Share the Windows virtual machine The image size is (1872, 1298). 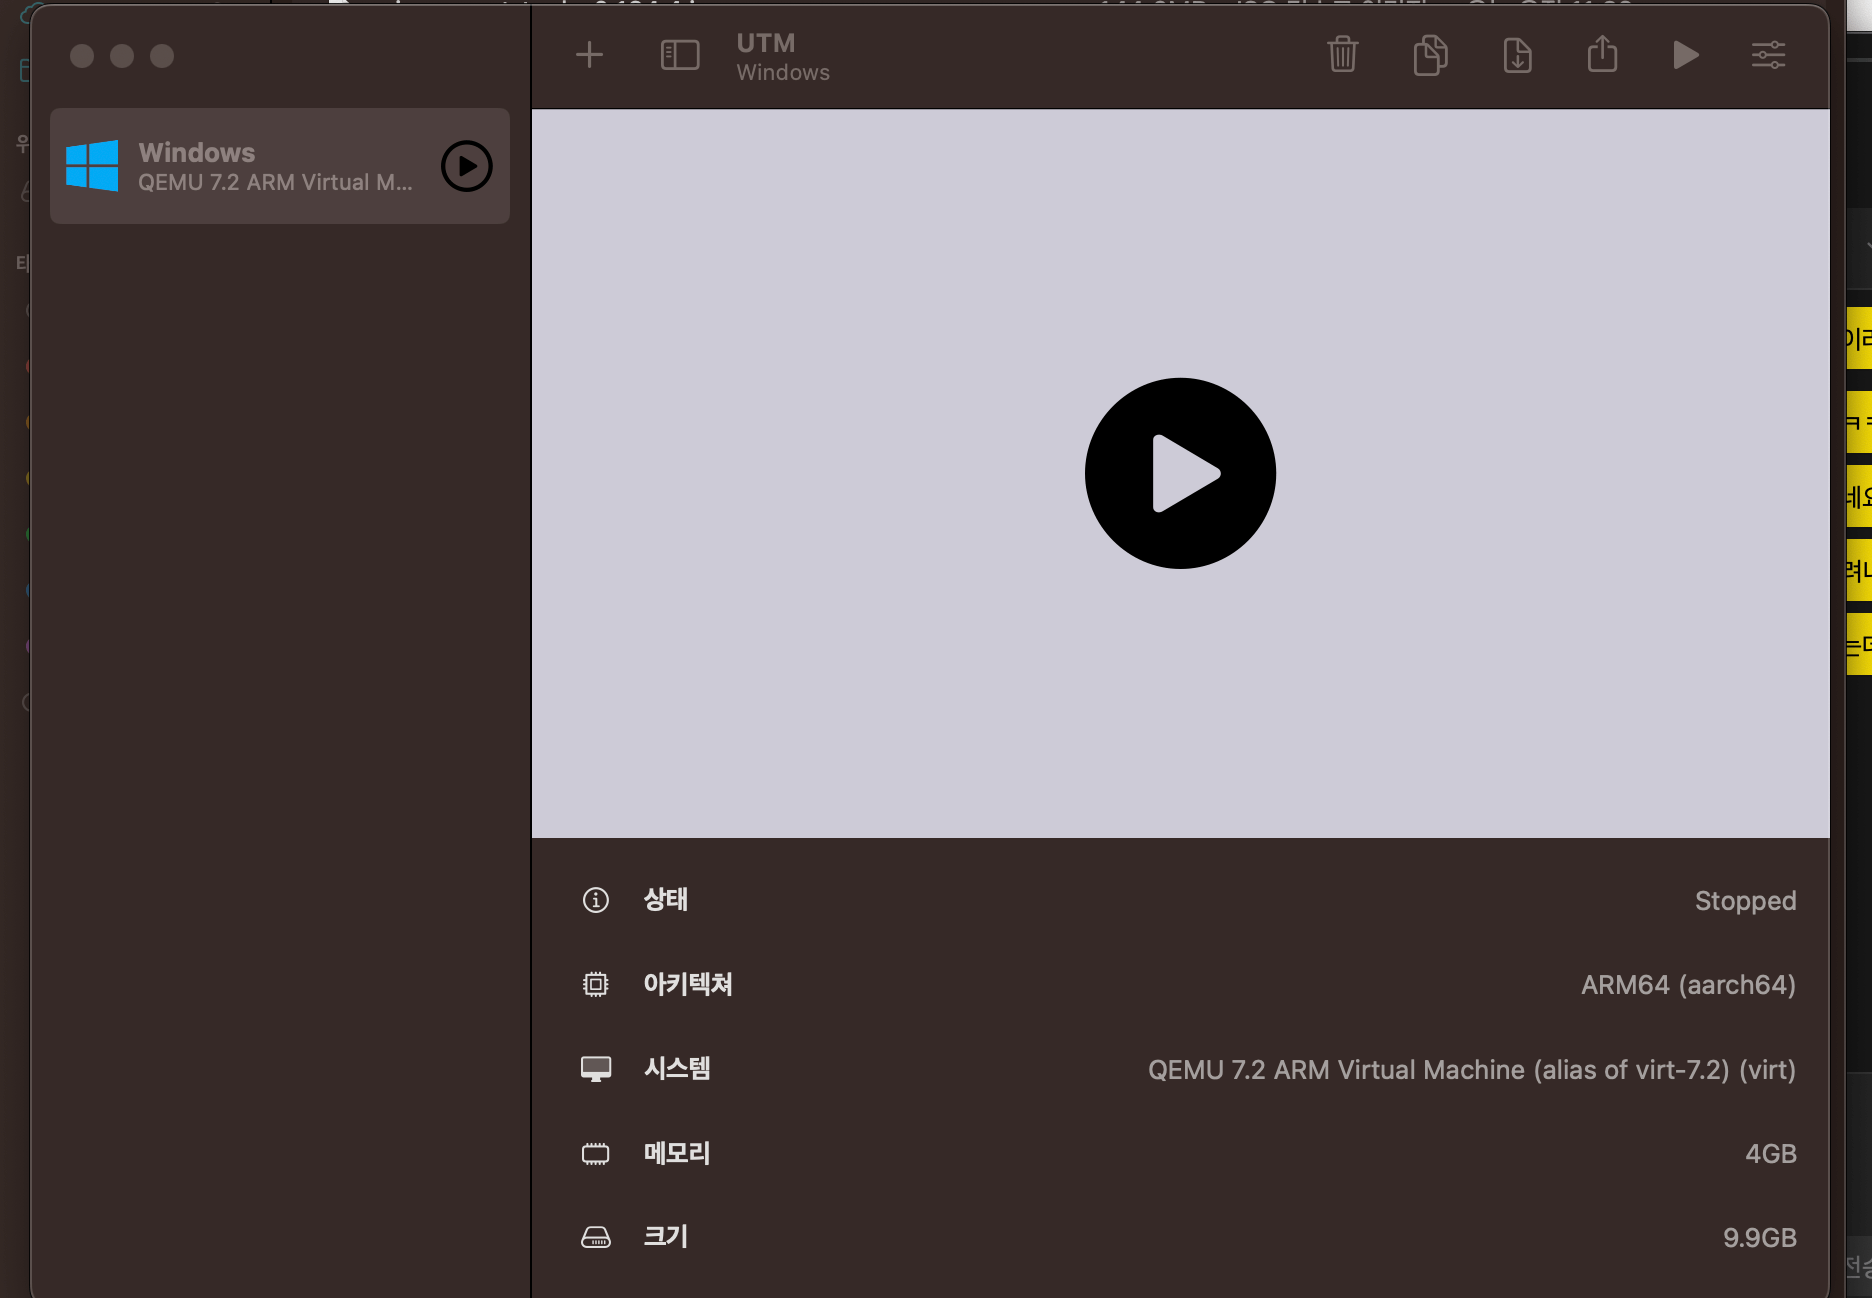tap(1602, 55)
